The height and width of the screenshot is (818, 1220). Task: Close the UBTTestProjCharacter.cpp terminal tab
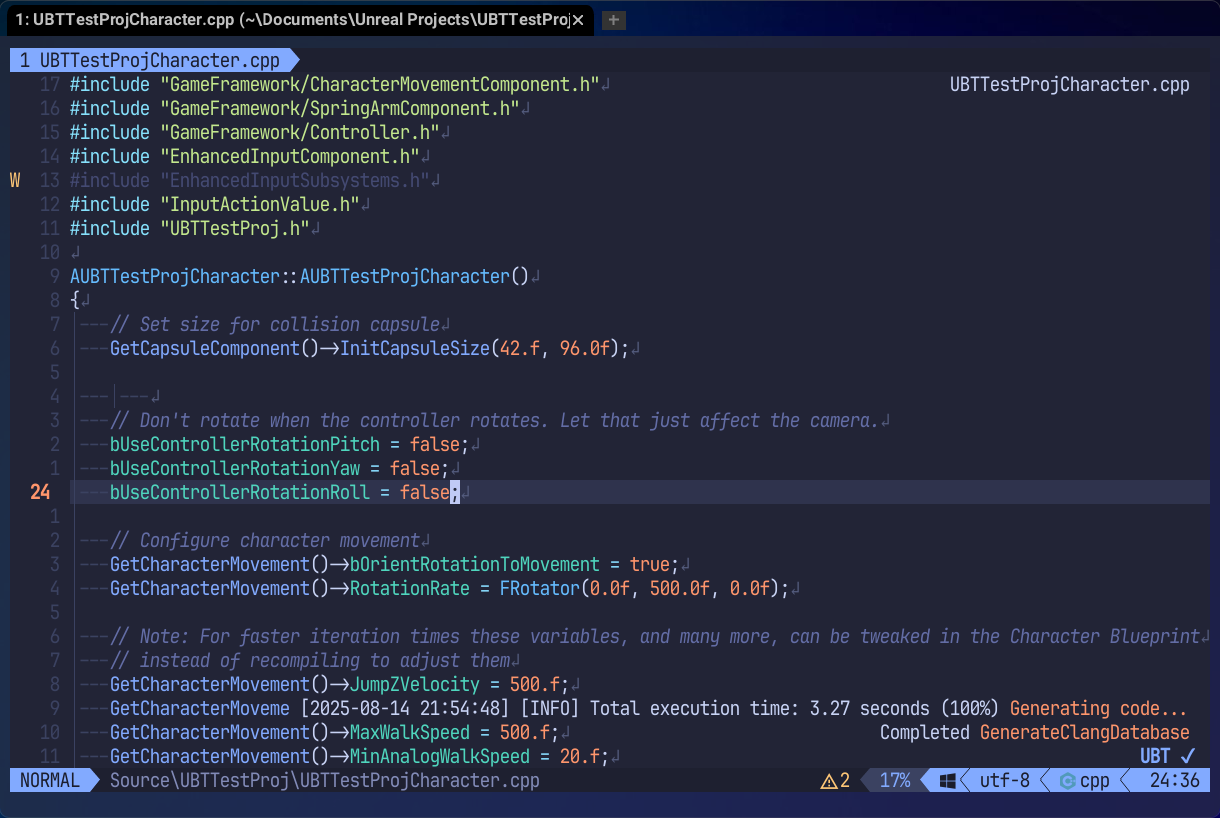(x=578, y=20)
